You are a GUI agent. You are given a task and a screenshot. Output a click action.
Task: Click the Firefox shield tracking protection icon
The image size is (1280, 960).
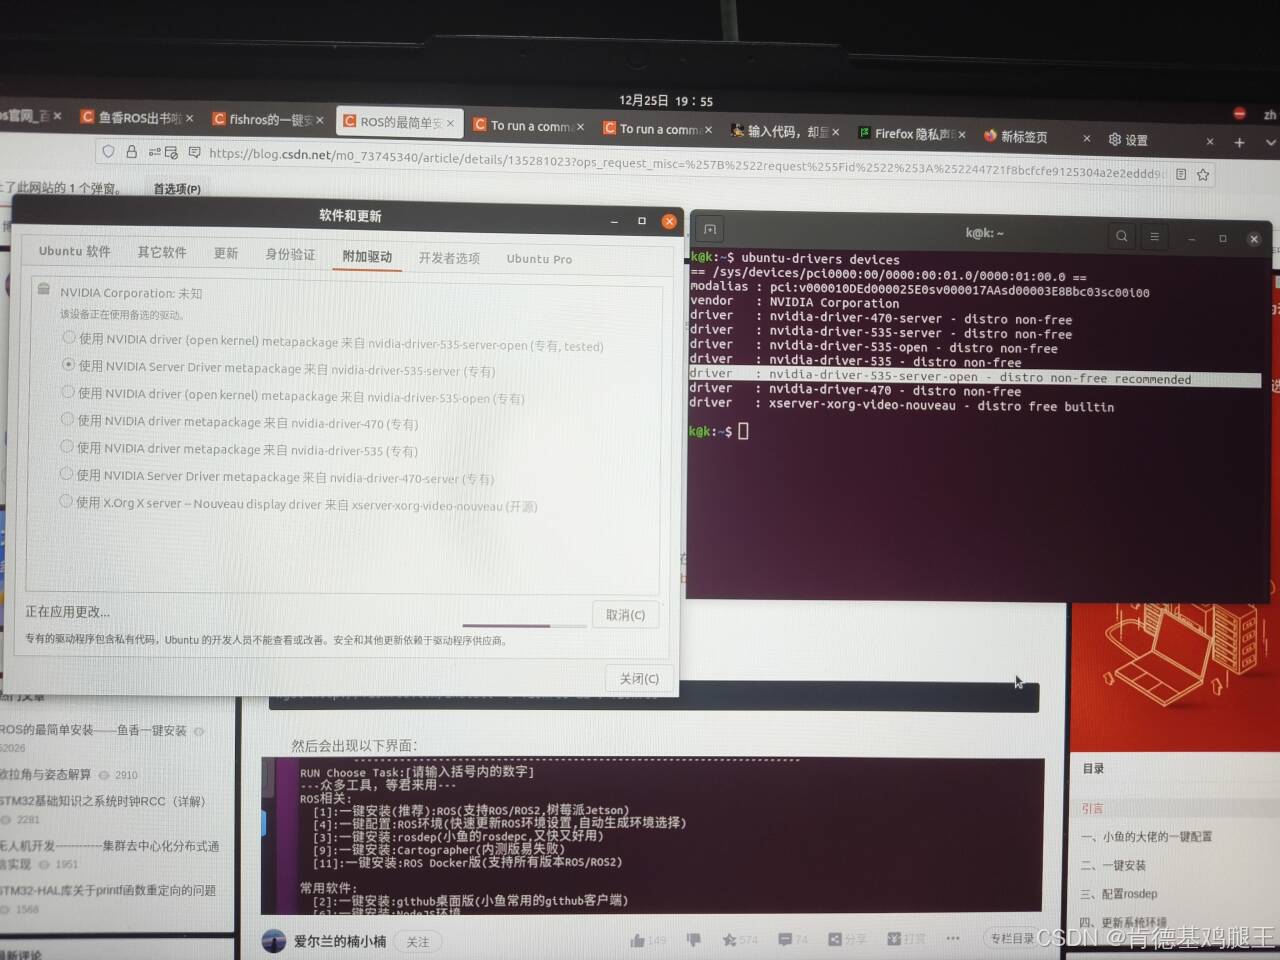(108, 151)
